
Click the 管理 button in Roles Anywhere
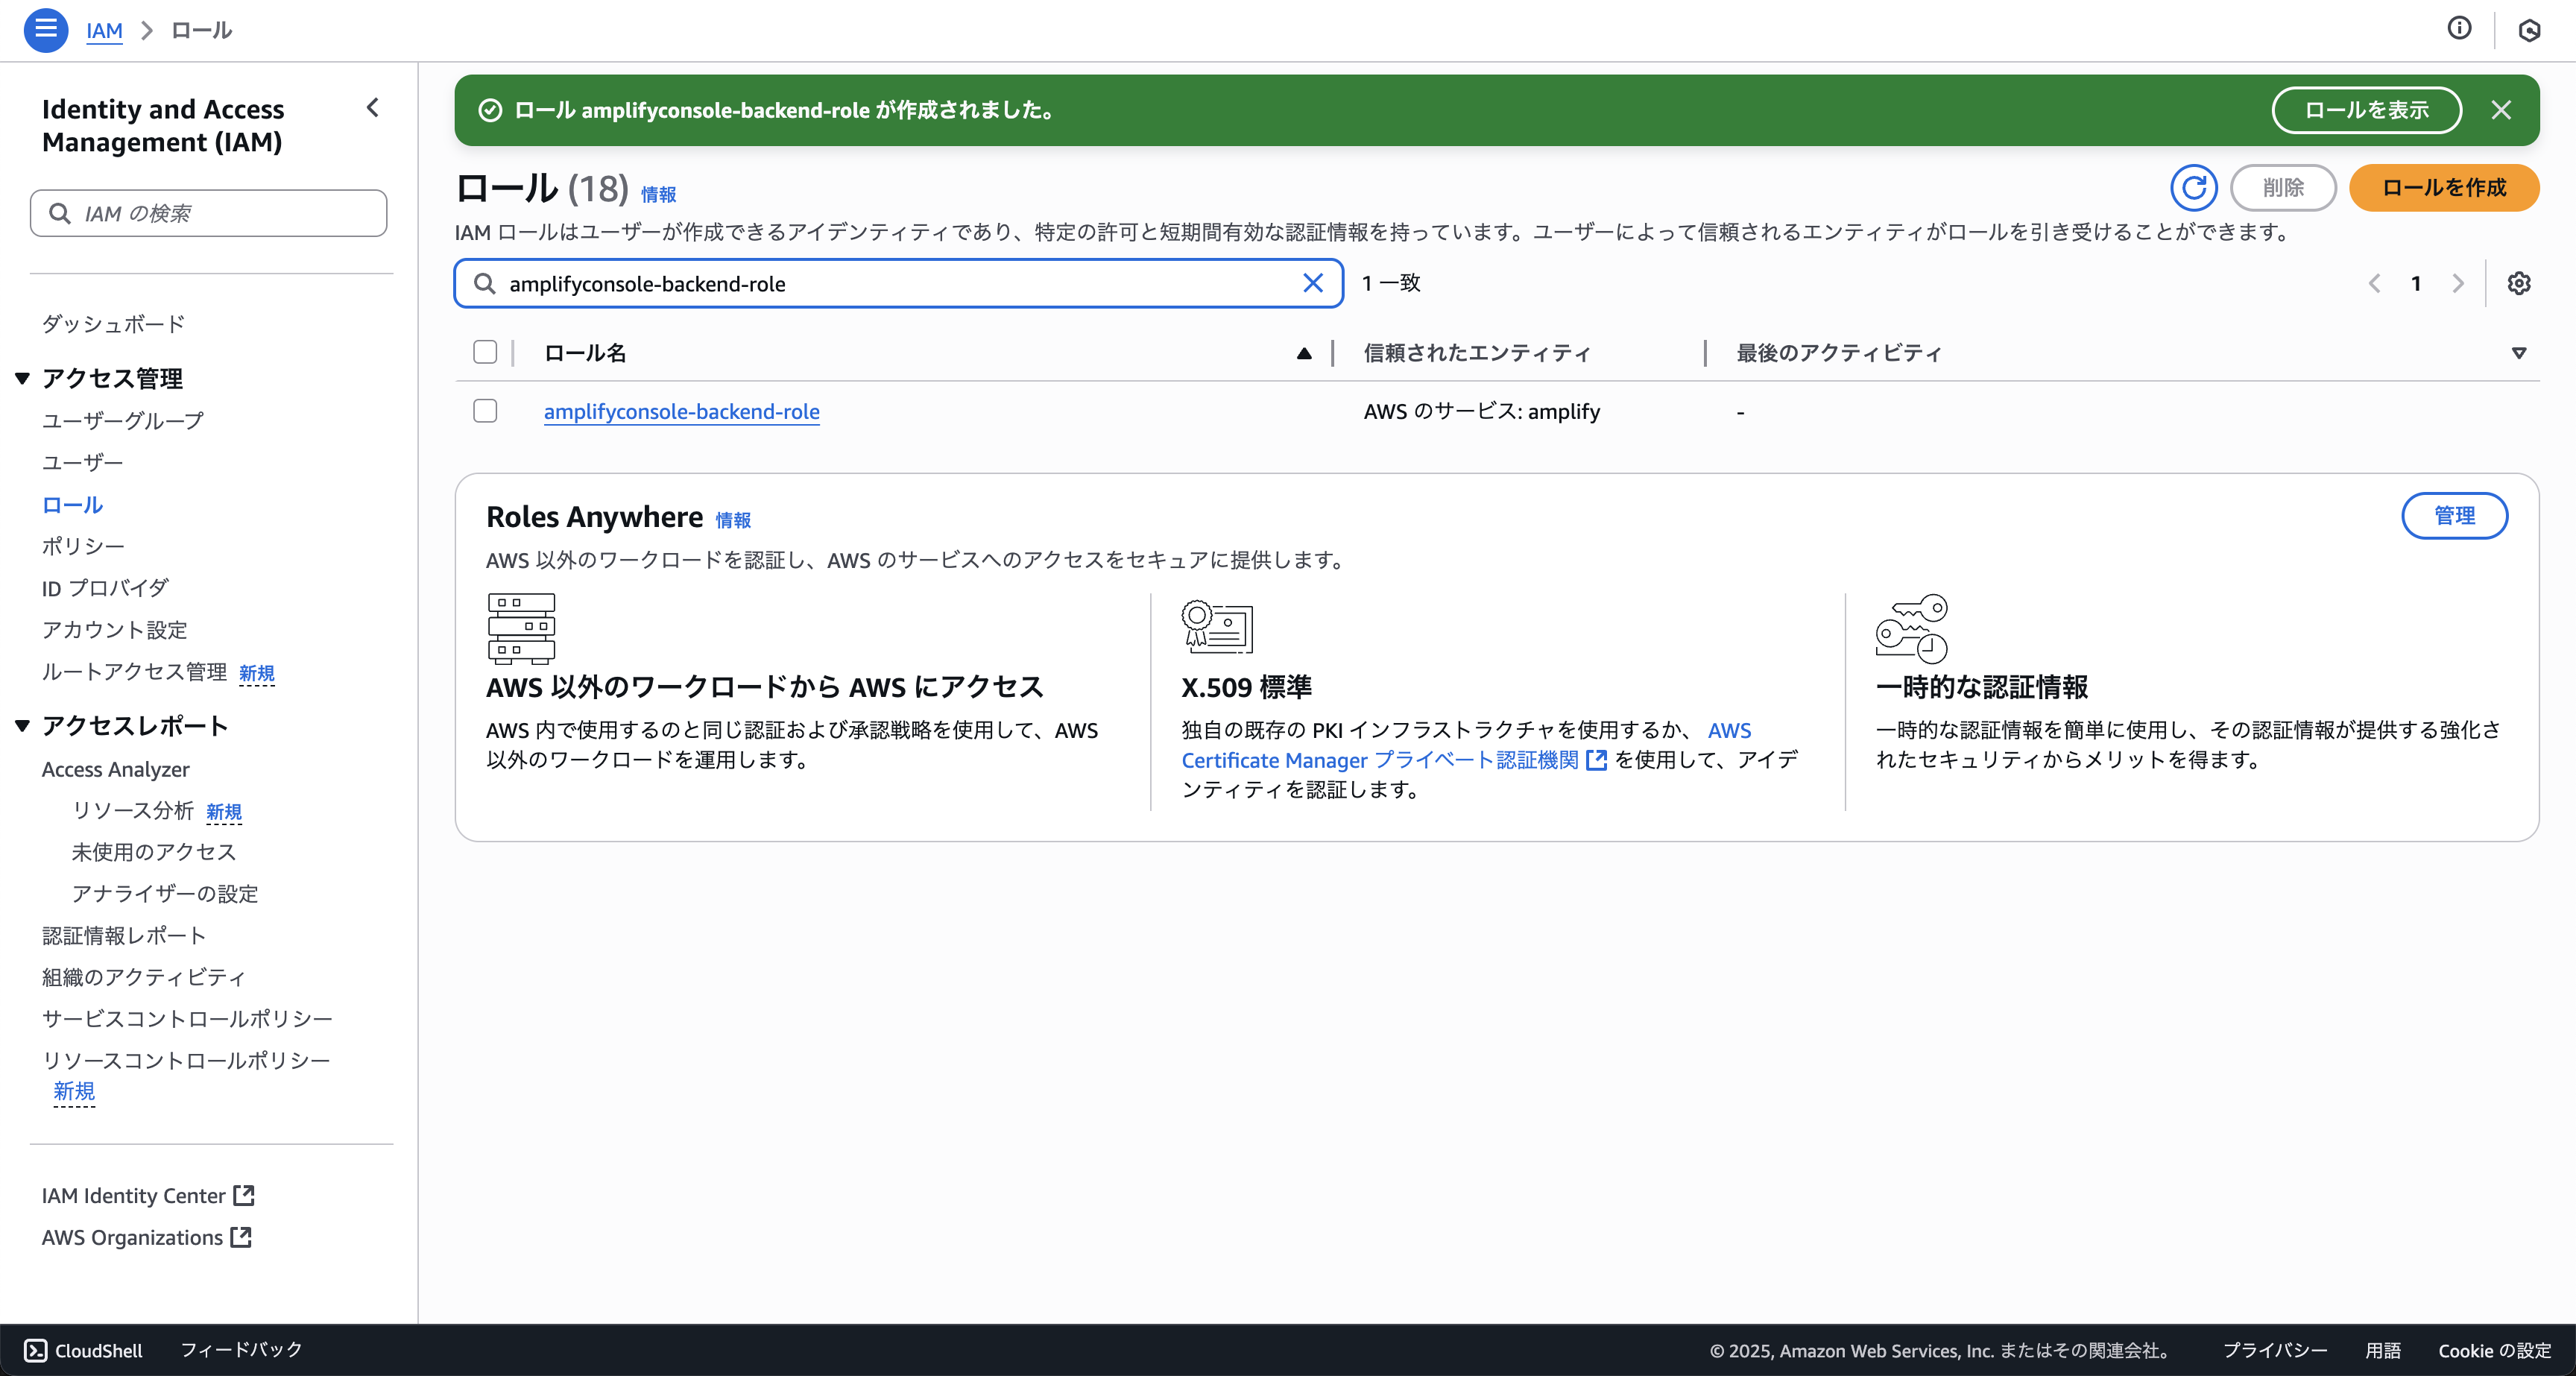[2454, 516]
